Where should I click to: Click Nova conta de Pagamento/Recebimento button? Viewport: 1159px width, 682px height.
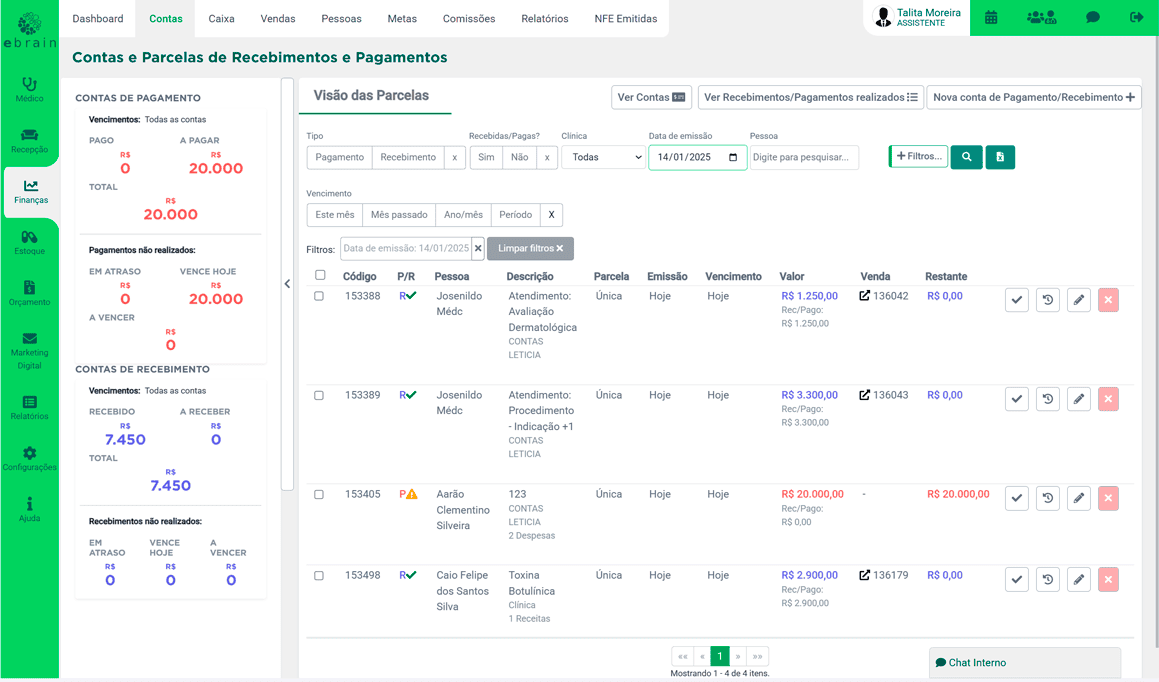coord(1033,97)
